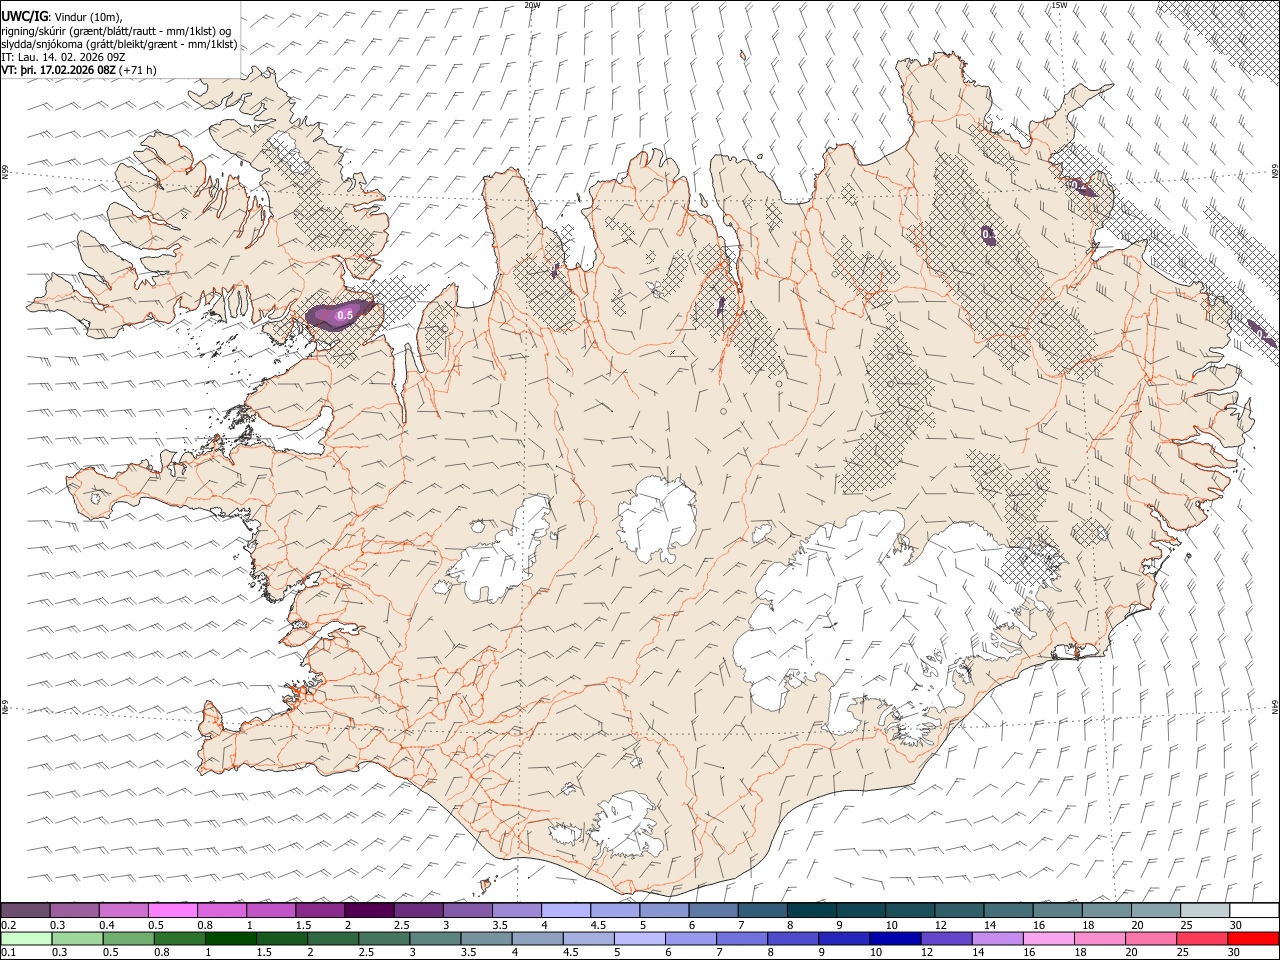
Task: Click the '0.4' legend value
Action: point(107,924)
